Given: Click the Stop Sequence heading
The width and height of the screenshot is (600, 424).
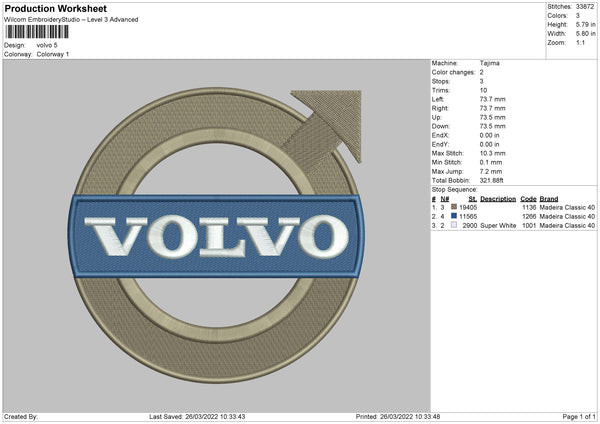Looking at the screenshot, I should [455, 189].
